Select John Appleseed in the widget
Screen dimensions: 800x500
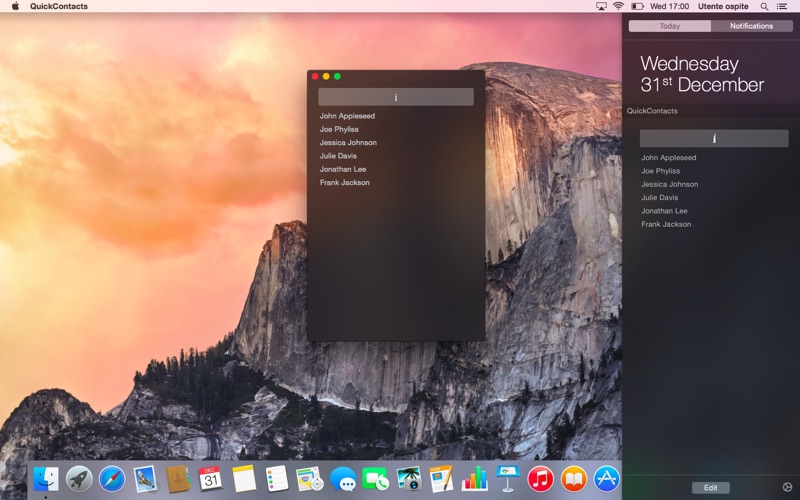pyautogui.click(x=668, y=158)
